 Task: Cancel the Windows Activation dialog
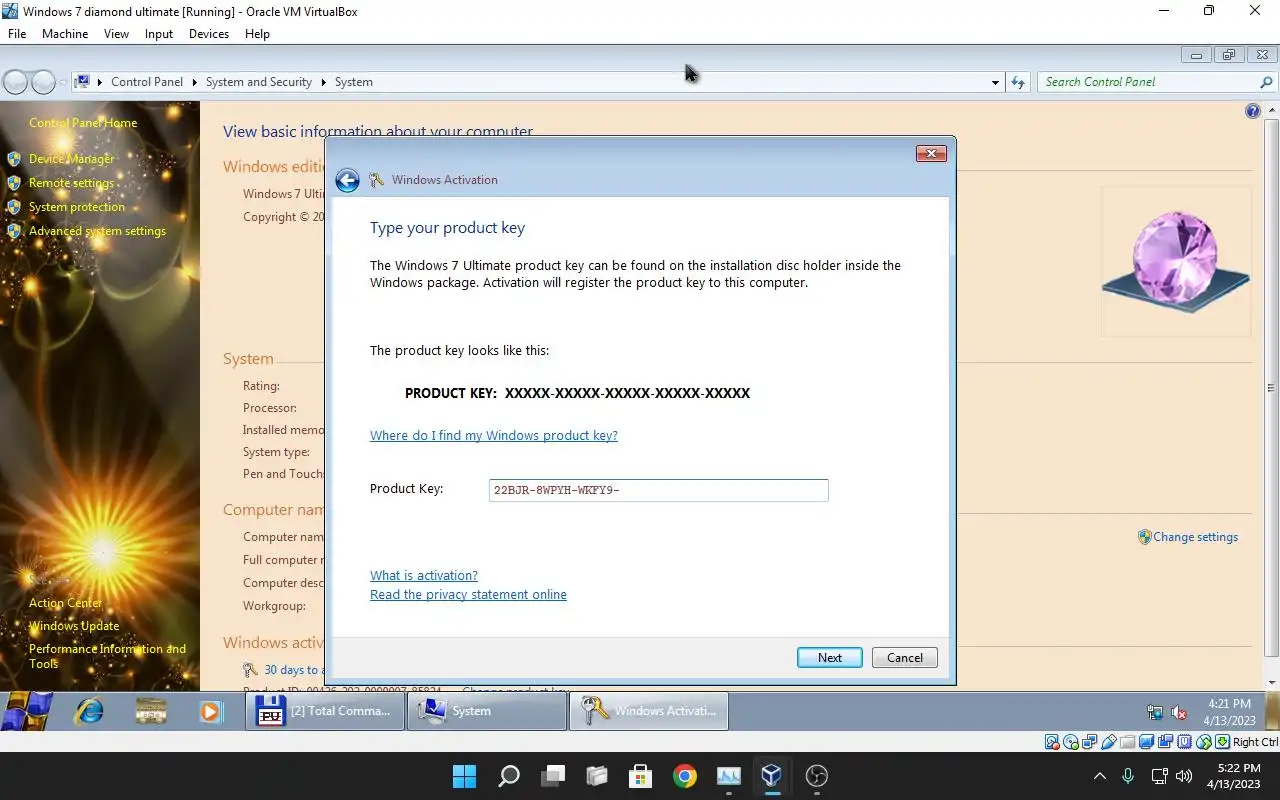pos(904,657)
